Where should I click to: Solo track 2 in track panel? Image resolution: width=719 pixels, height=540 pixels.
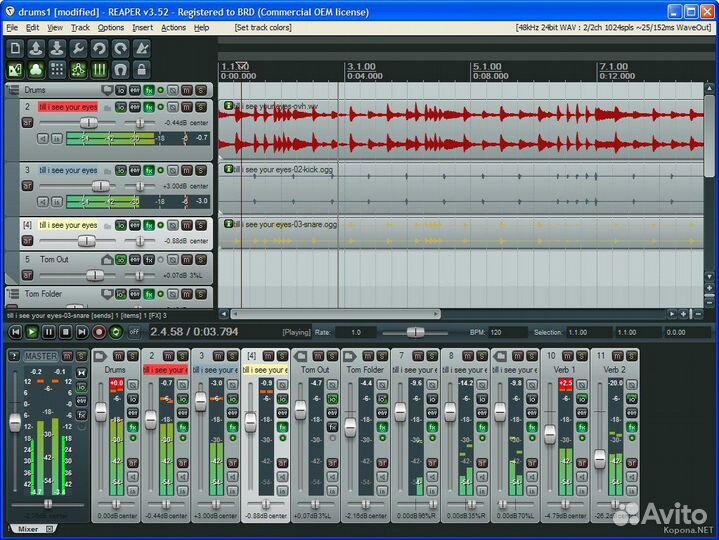click(201, 107)
